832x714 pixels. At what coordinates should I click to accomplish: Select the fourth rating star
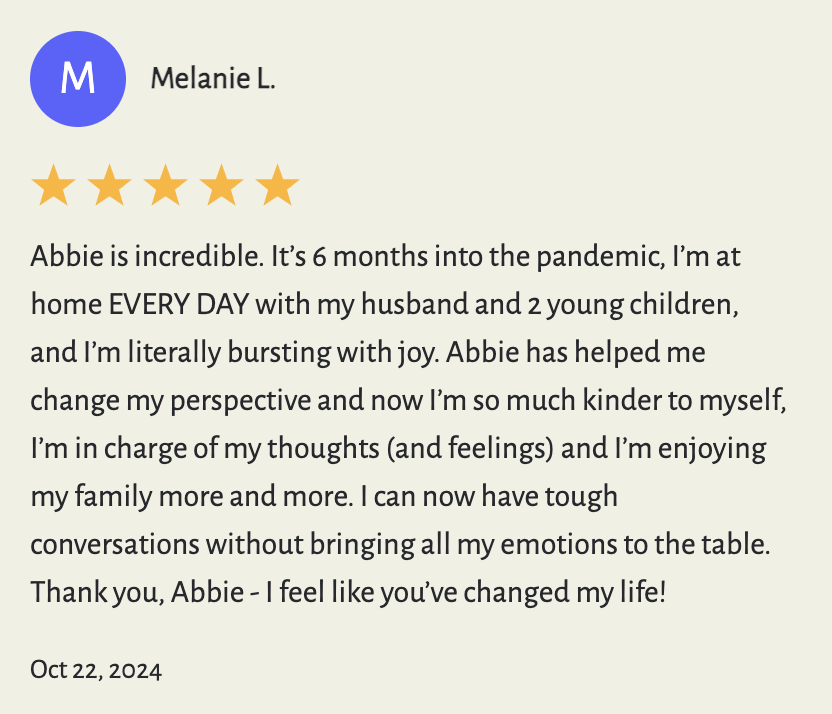(x=221, y=187)
